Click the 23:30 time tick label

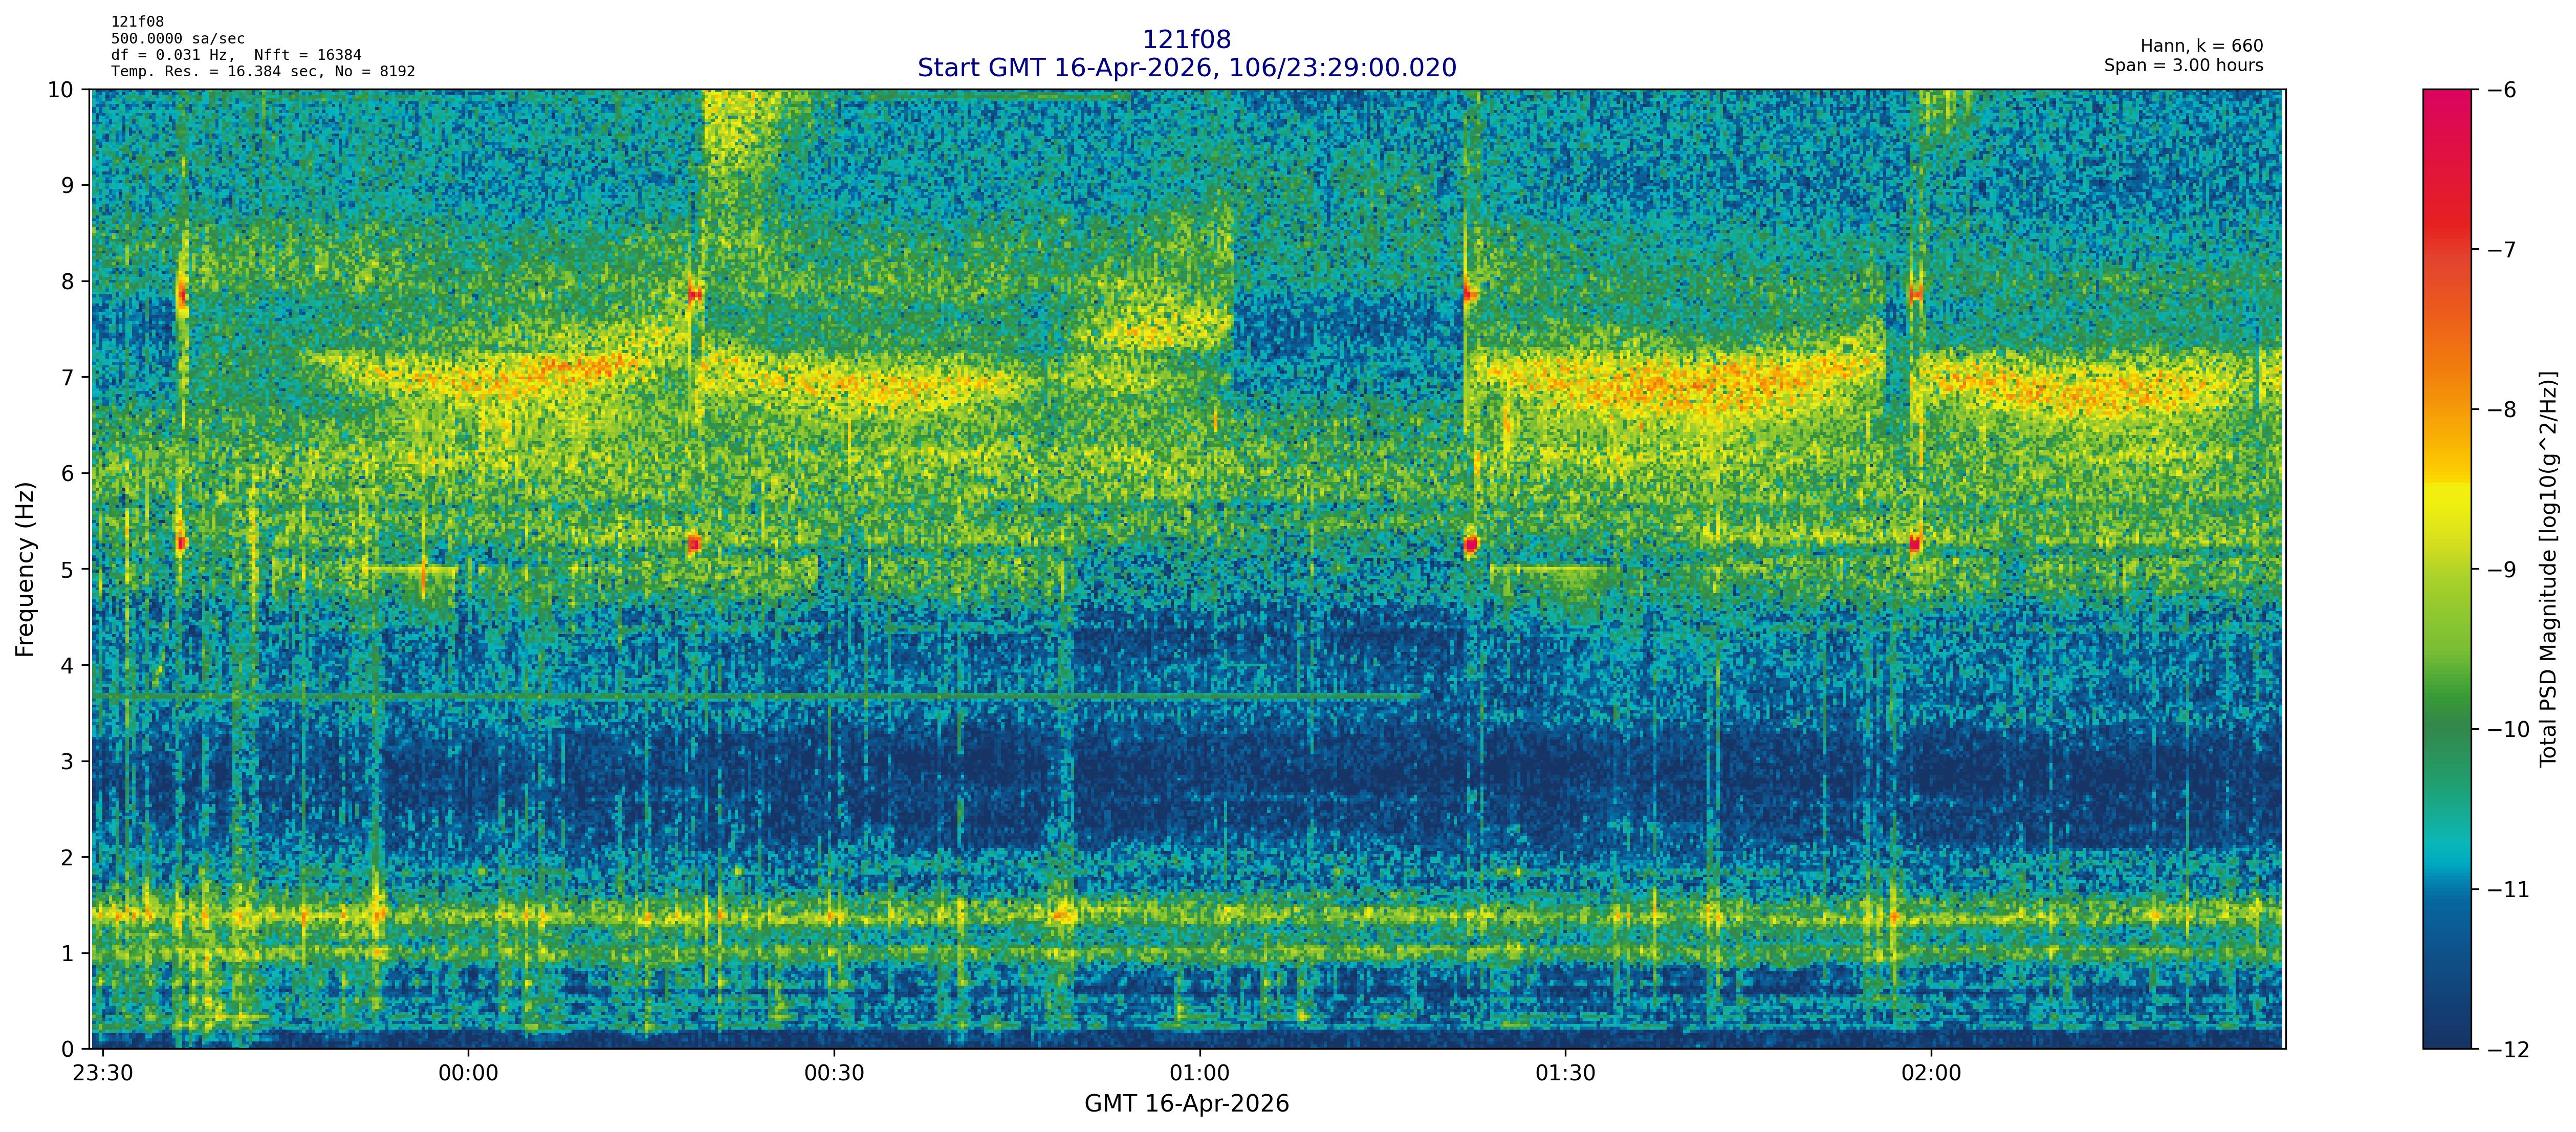click(103, 1074)
